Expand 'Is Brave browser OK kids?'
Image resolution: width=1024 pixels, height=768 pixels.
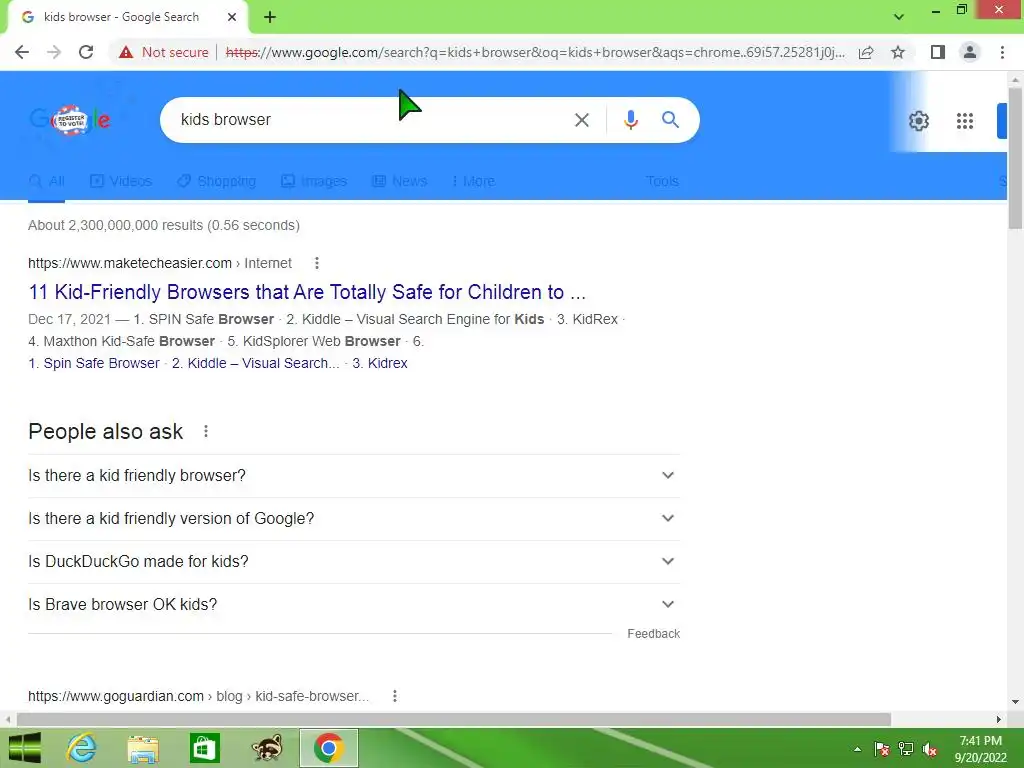point(354,605)
